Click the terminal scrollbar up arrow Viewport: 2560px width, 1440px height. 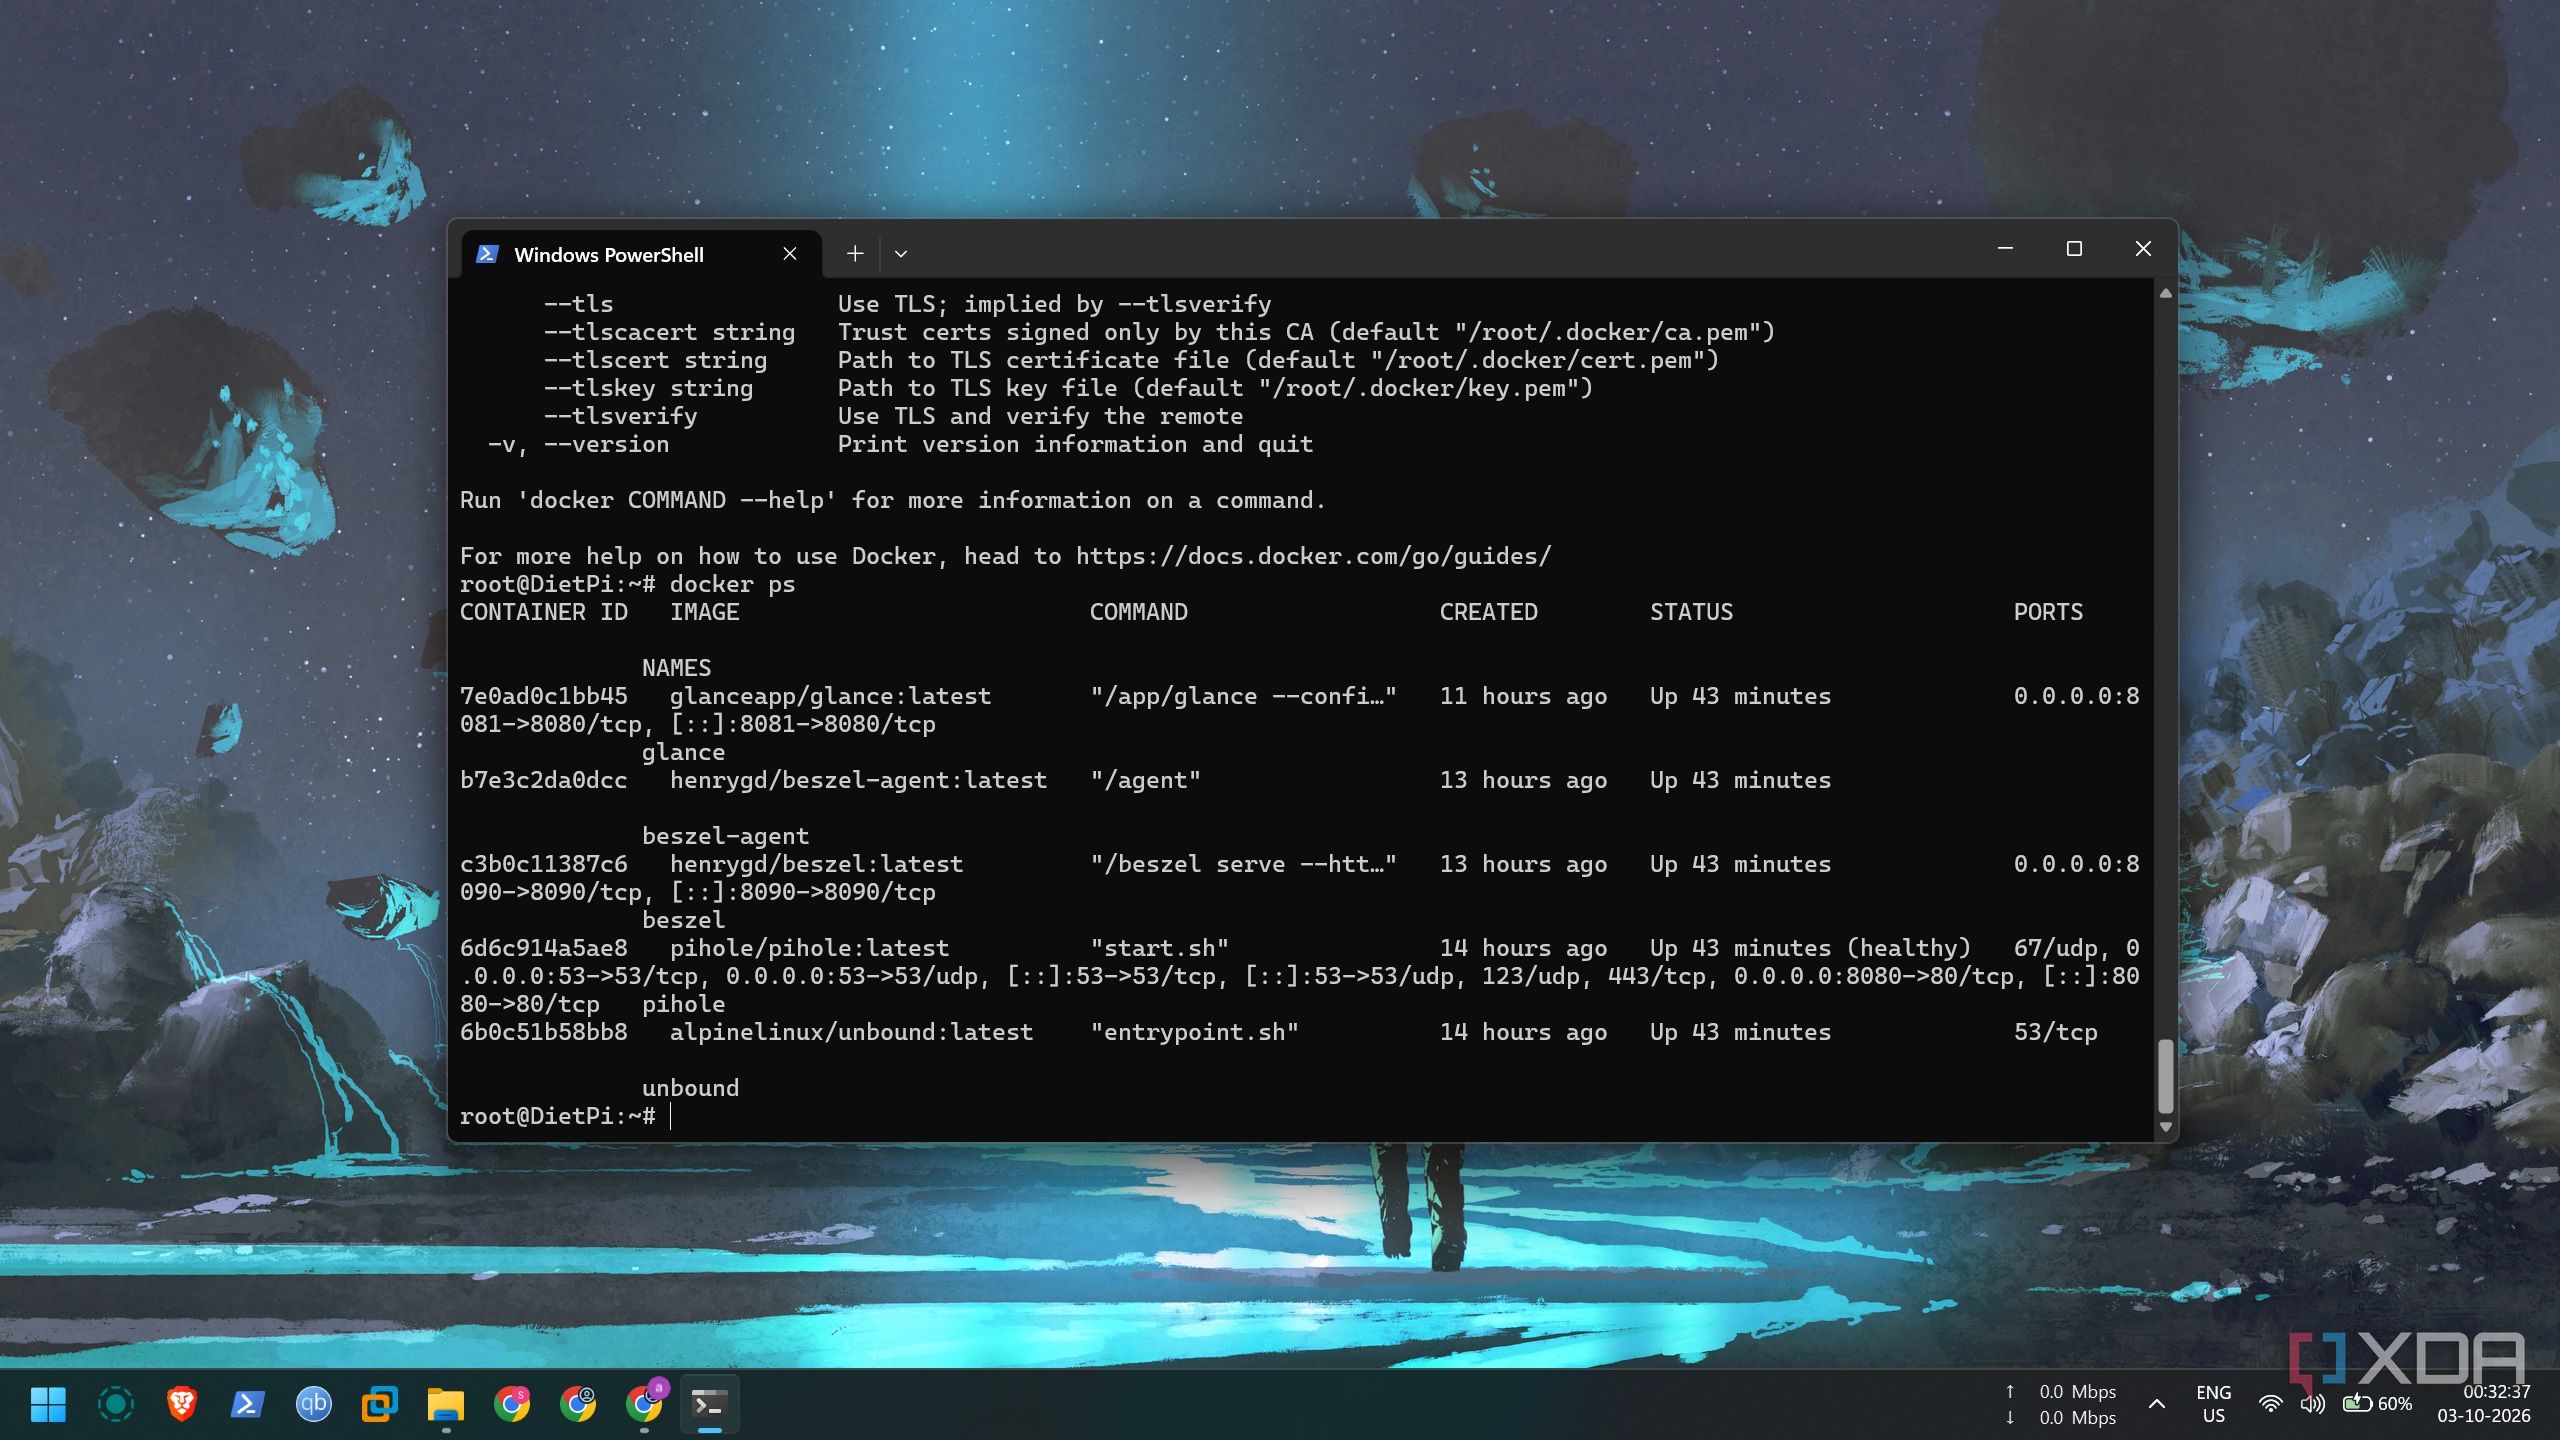click(2165, 294)
